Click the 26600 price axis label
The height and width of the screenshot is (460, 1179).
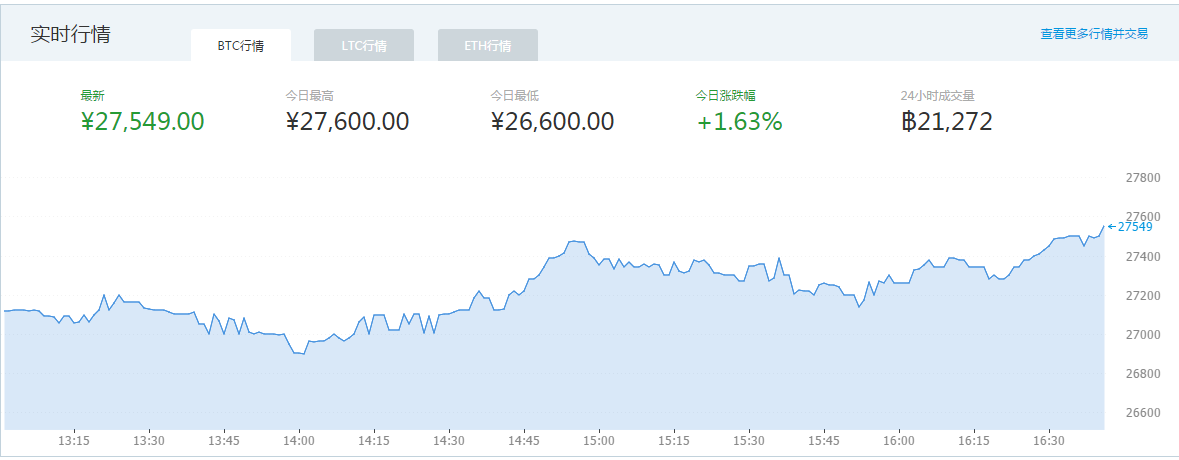pyautogui.click(x=1143, y=413)
